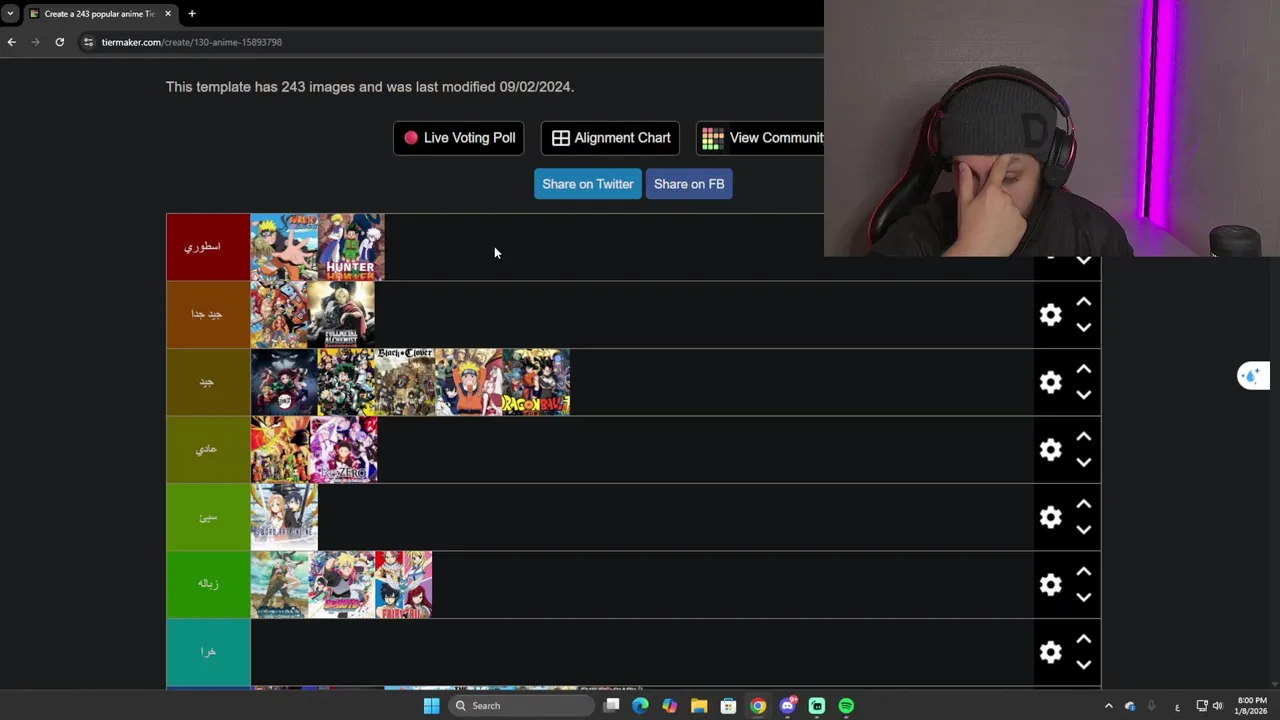Screen dimensions: 1280x720
Task: Move the زباله tier down
Action: (1083, 598)
